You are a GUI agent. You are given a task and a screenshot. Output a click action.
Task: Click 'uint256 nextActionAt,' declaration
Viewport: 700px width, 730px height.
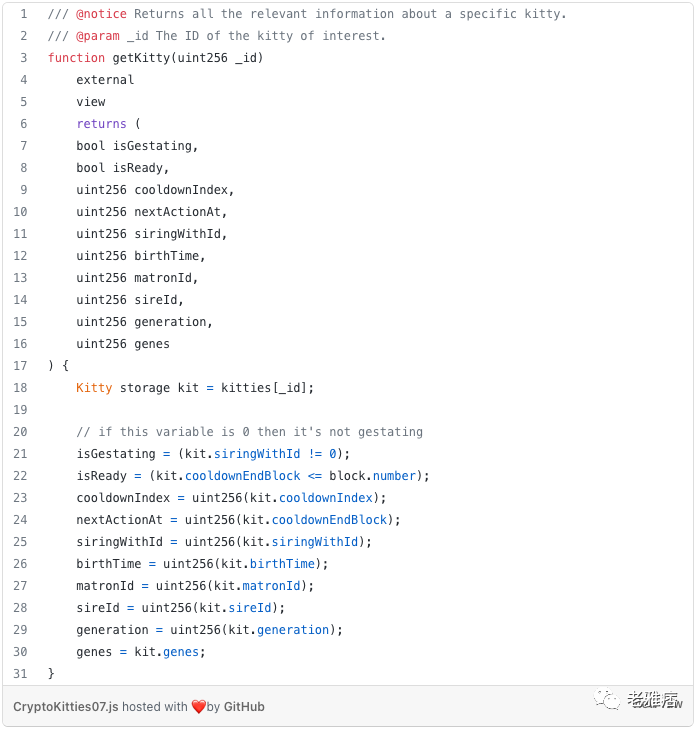click(152, 212)
